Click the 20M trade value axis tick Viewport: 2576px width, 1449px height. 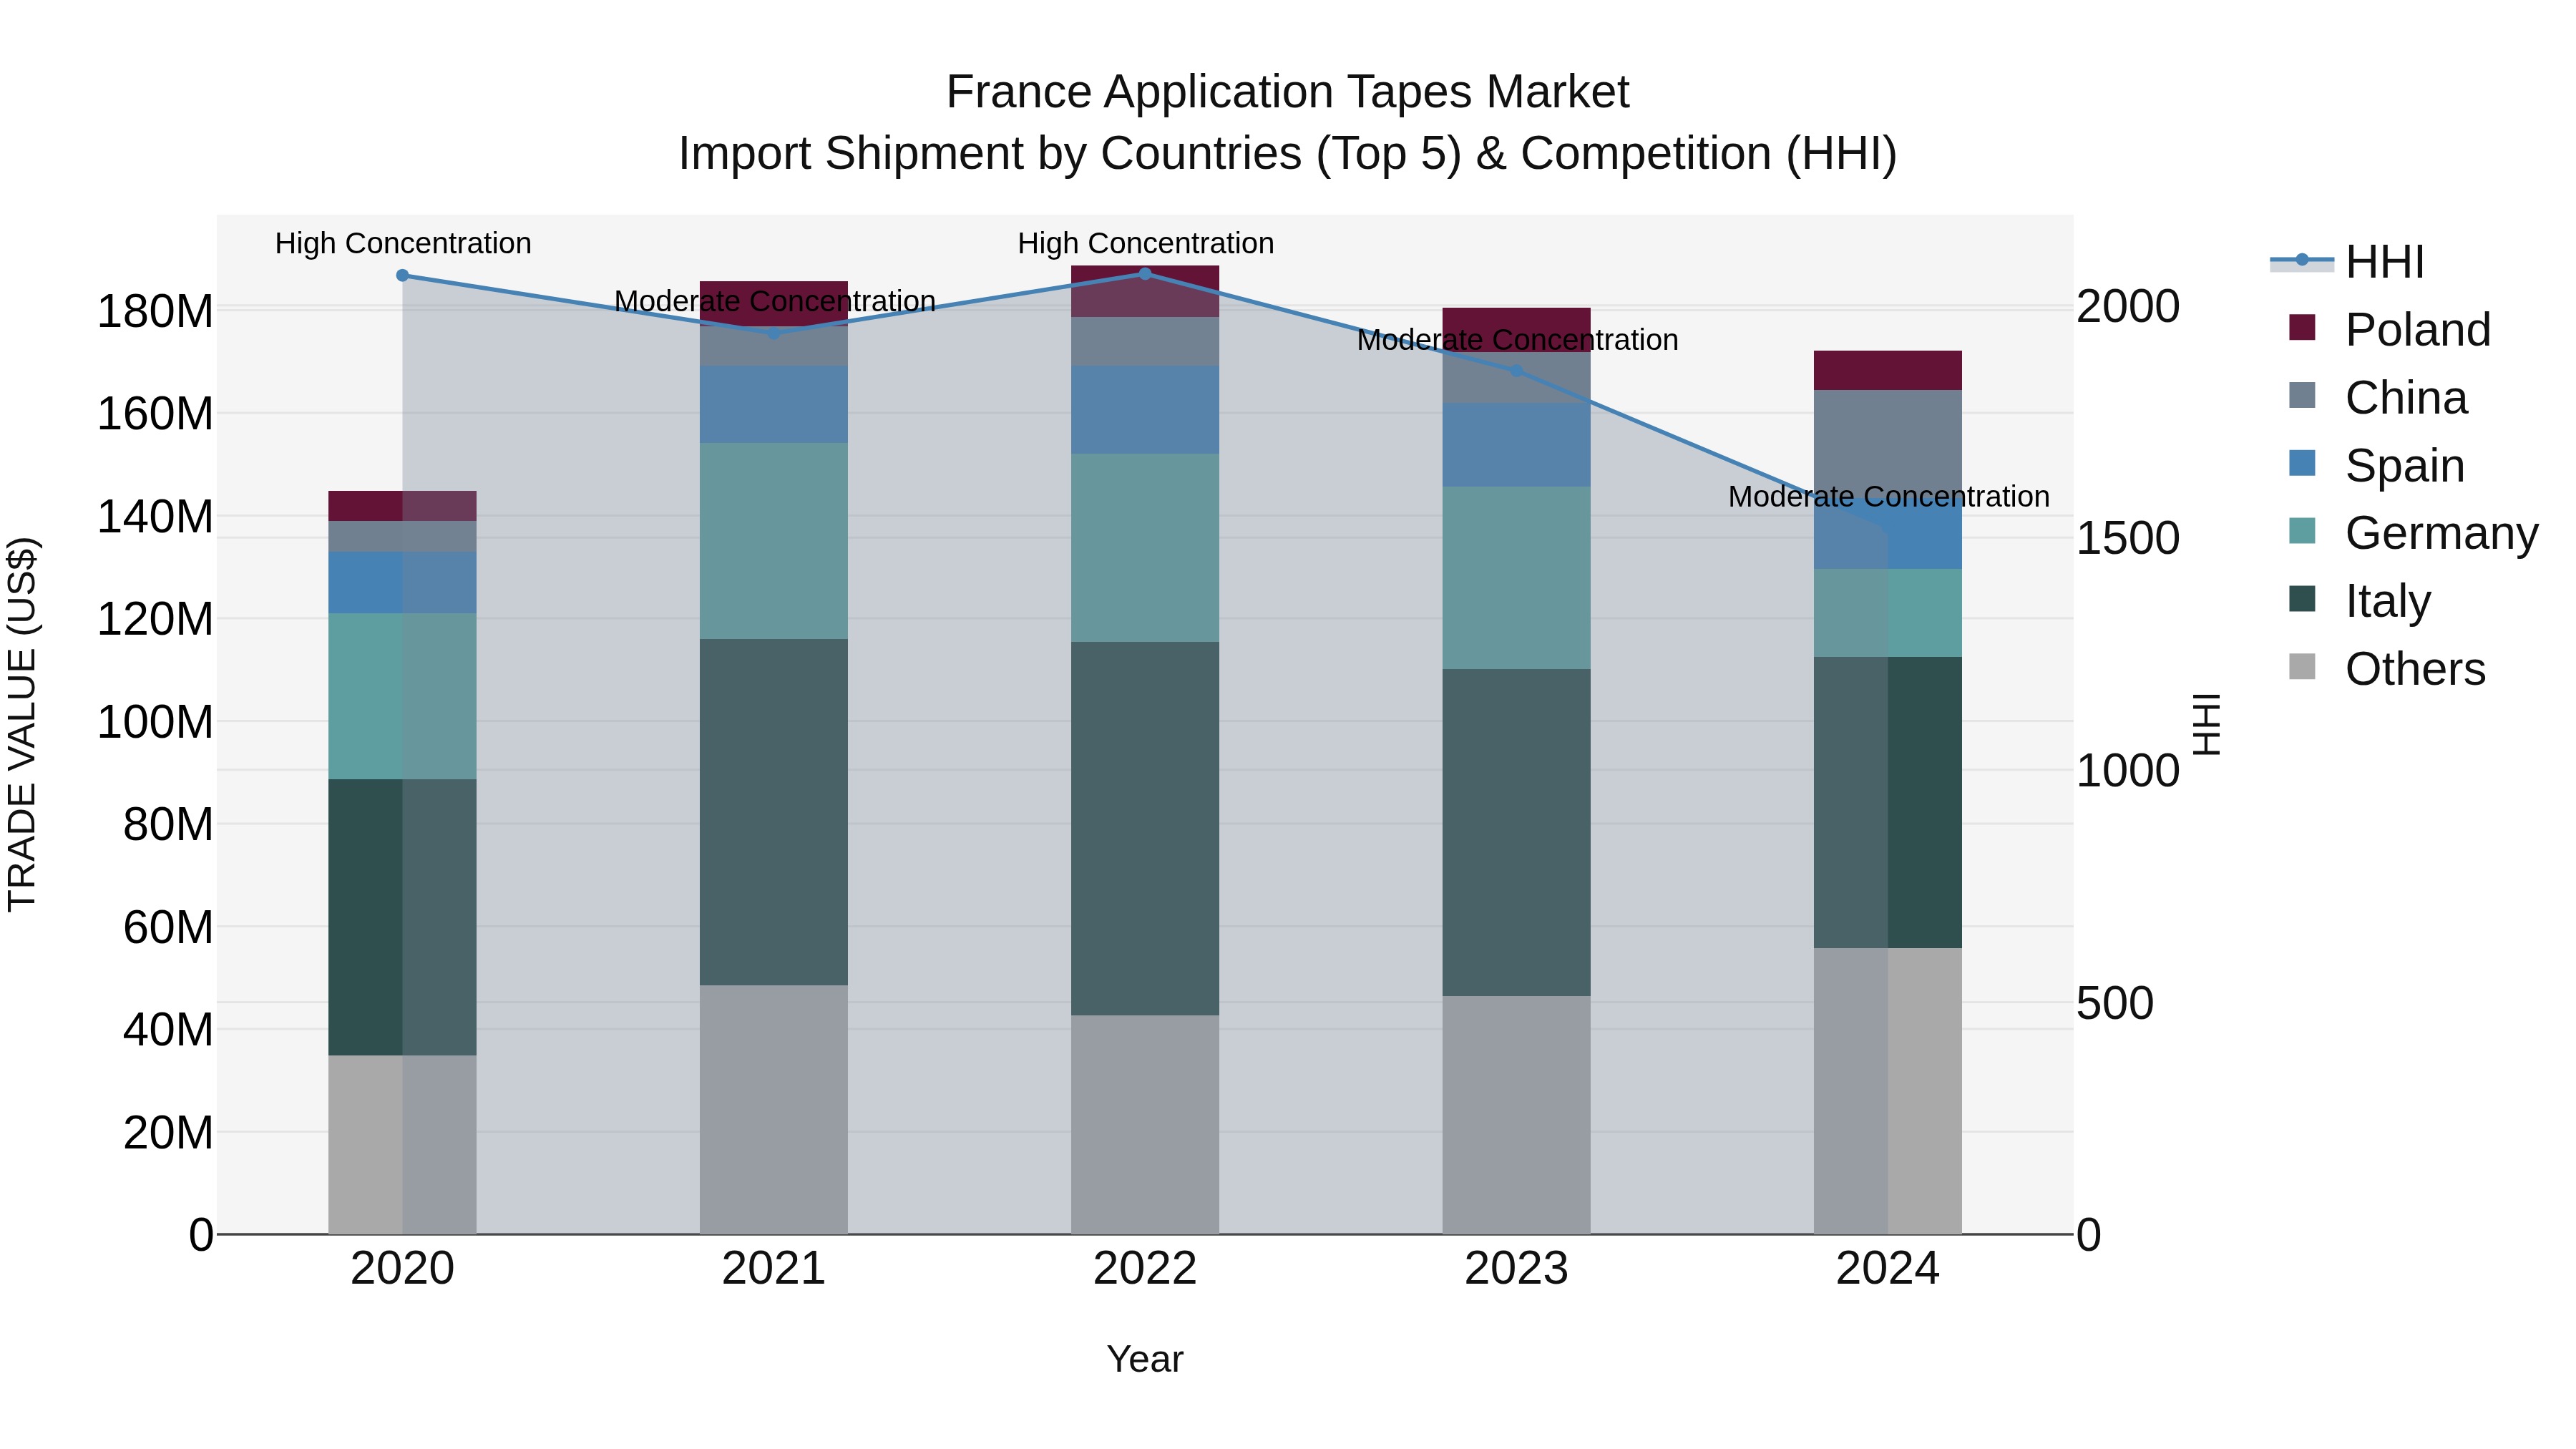(x=168, y=1132)
